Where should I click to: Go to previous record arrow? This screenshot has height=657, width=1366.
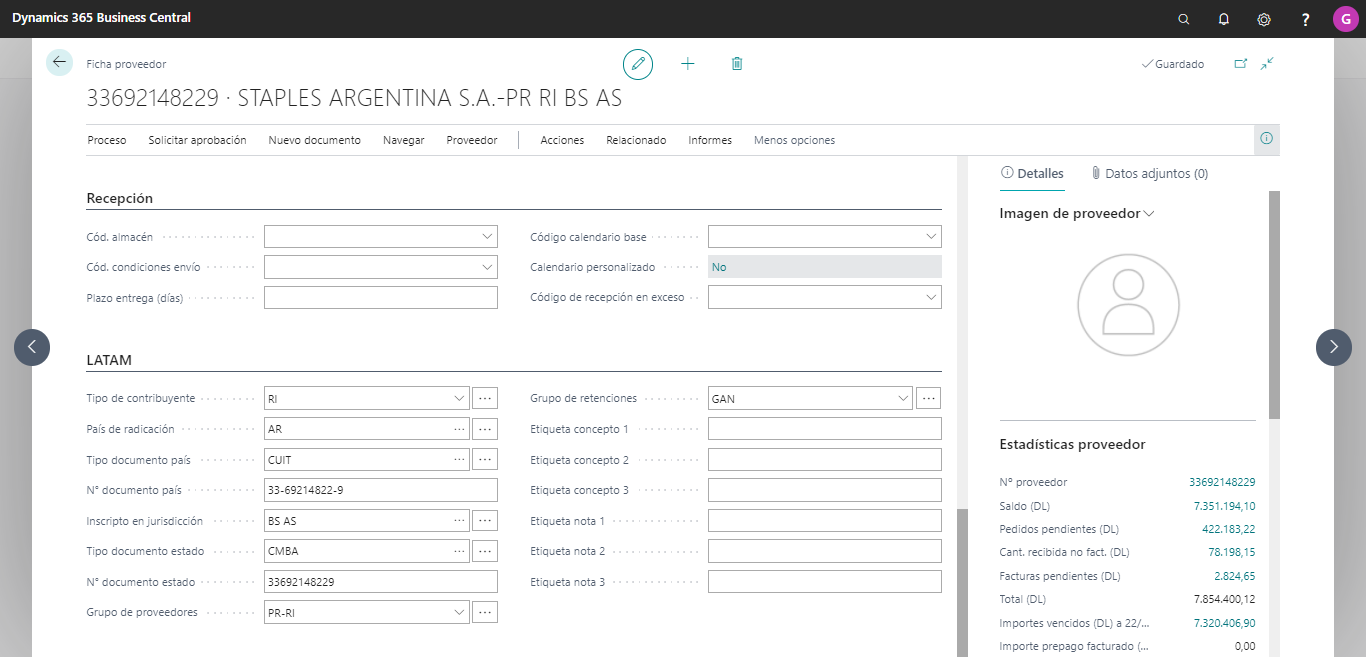click(32, 347)
